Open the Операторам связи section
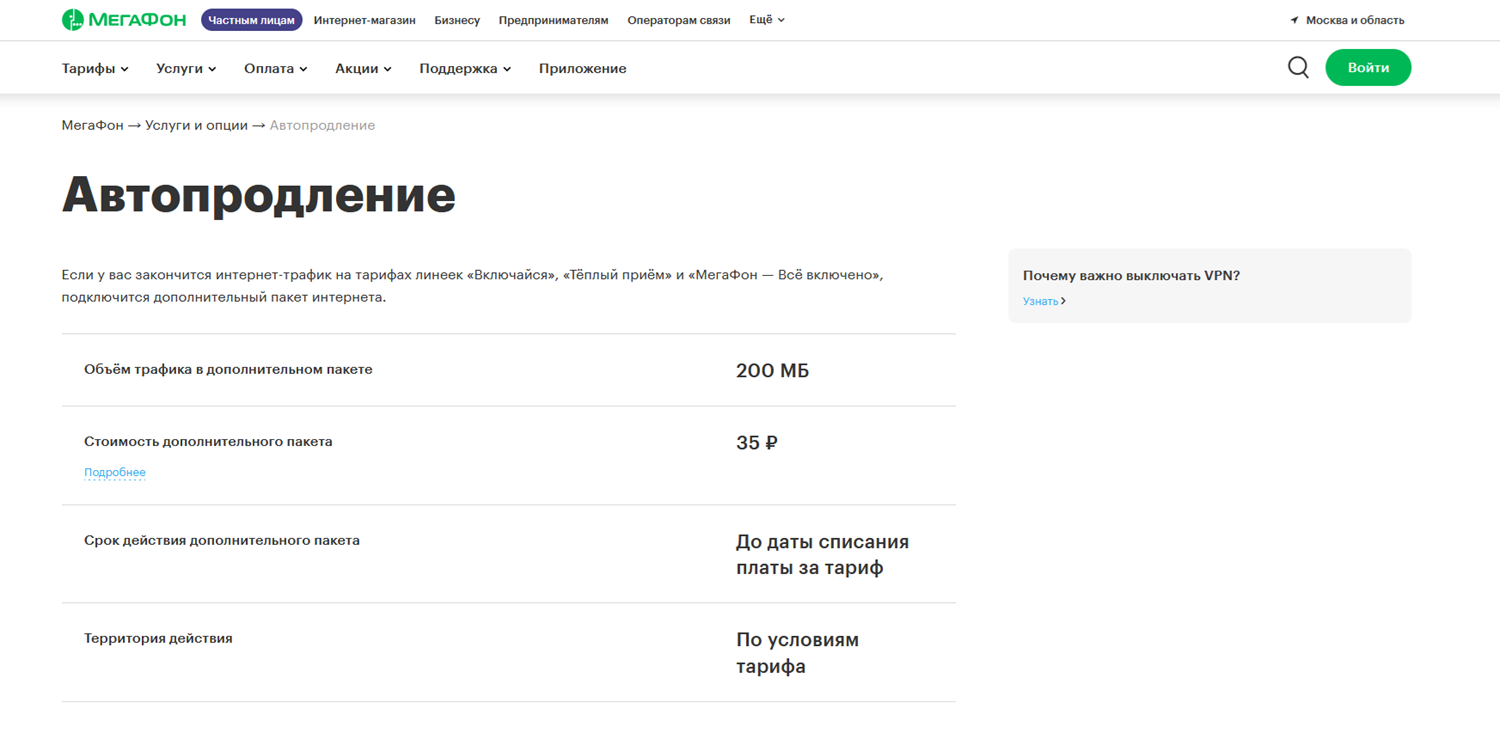The height and width of the screenshot is (733, 1500). point(679,20)
